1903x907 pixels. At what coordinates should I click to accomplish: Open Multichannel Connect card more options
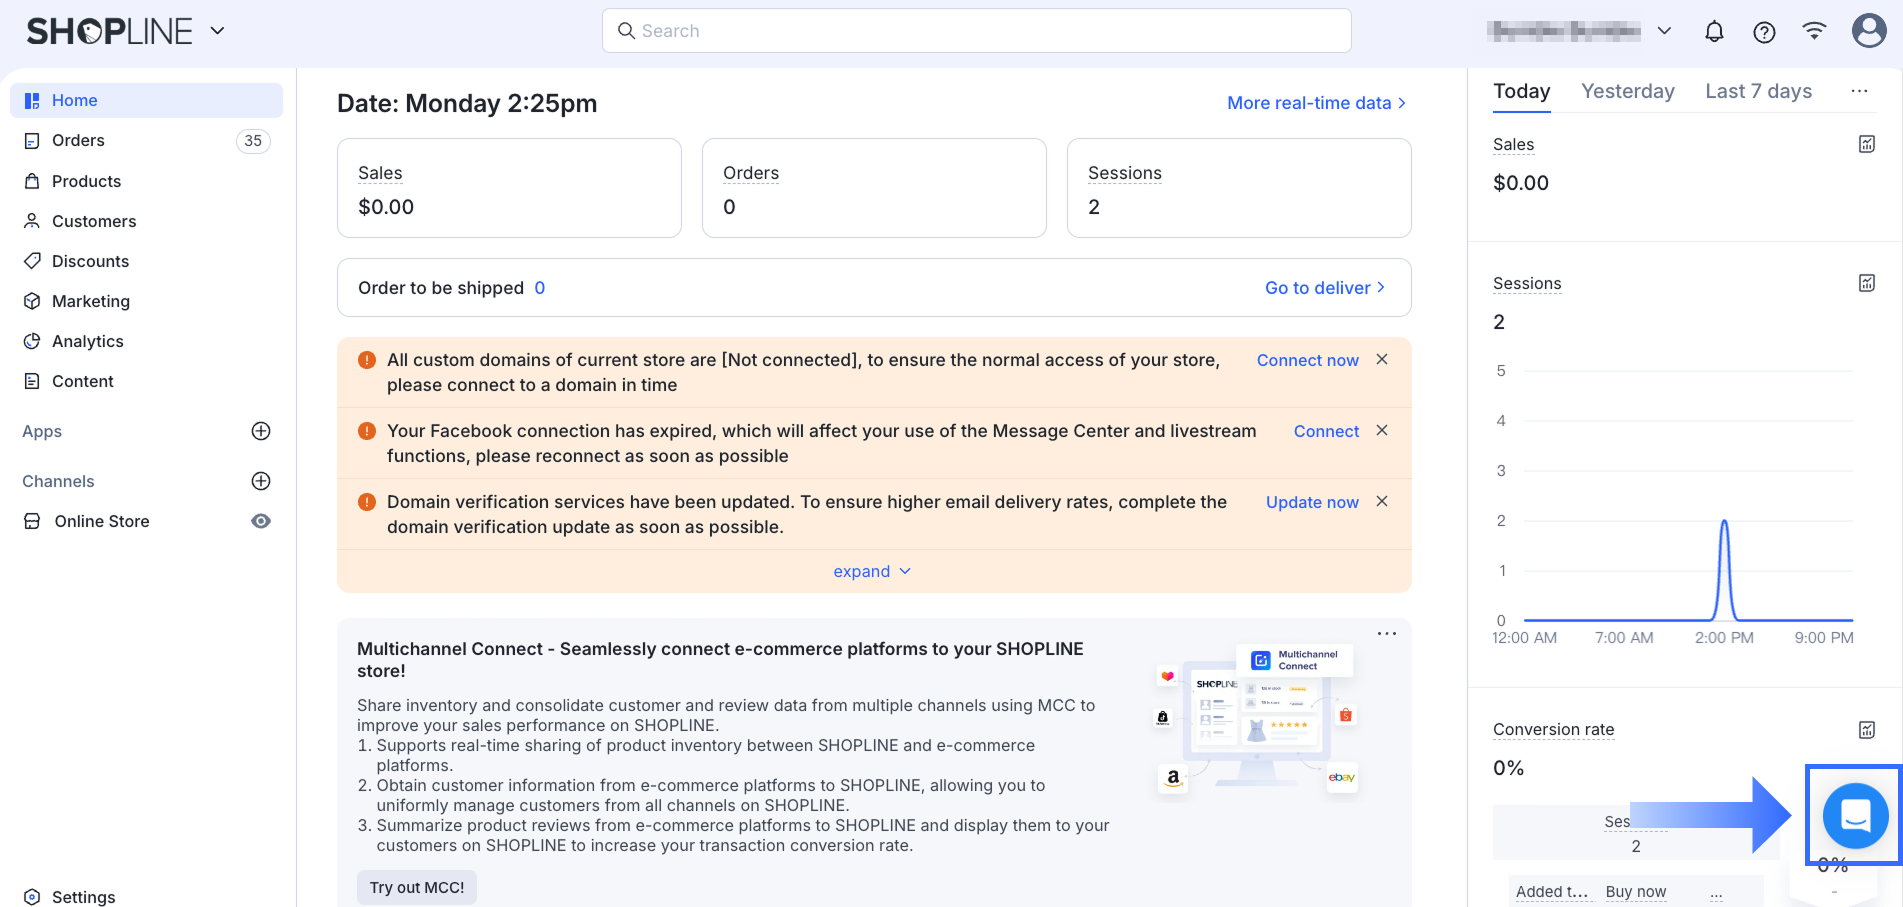click(1386, 634)
